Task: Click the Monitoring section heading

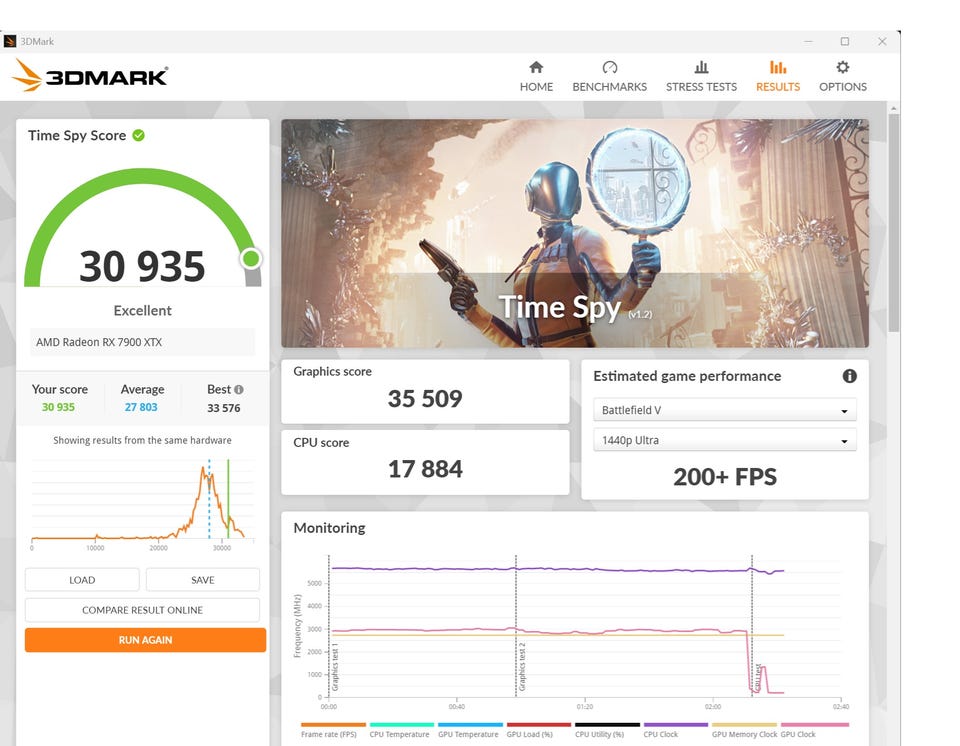Action: pos(329,528)
